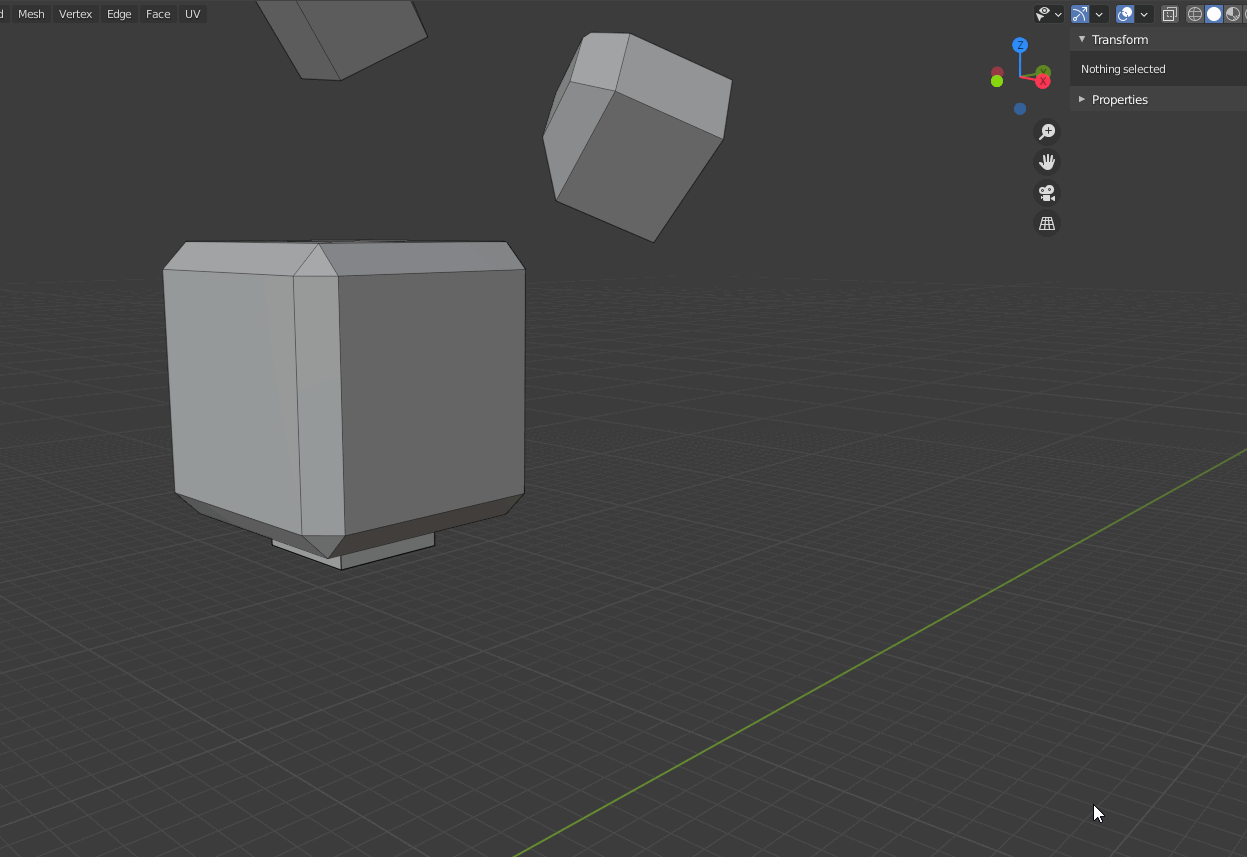This screenshot has width=1247, height=857.
Task: Open the overlays dropdown arrow
Action: pos(1144,14)
